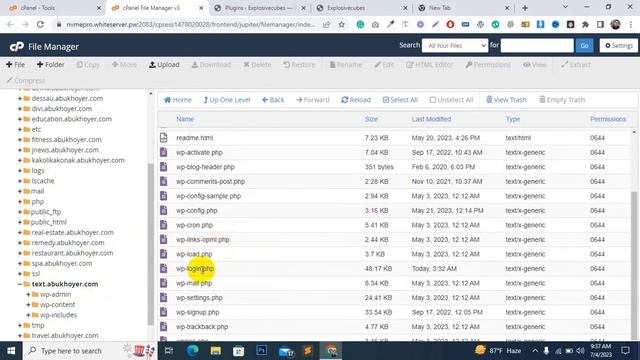Expand the wp-admin folder
Viewport: 640px width, 360px height.
coord(28,294)
